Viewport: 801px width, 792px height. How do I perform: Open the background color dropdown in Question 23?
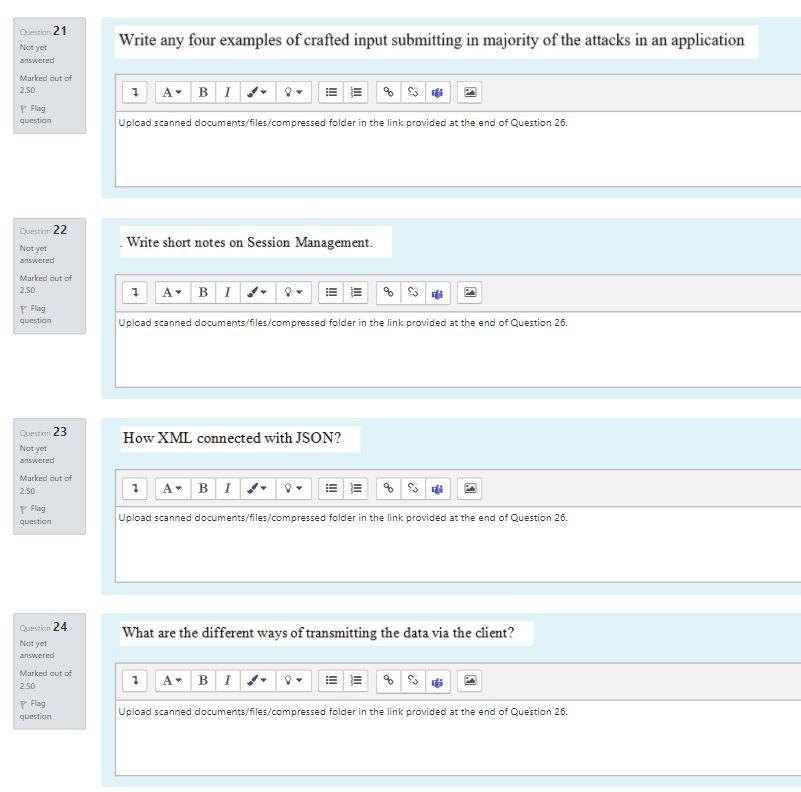coord(290,488)
